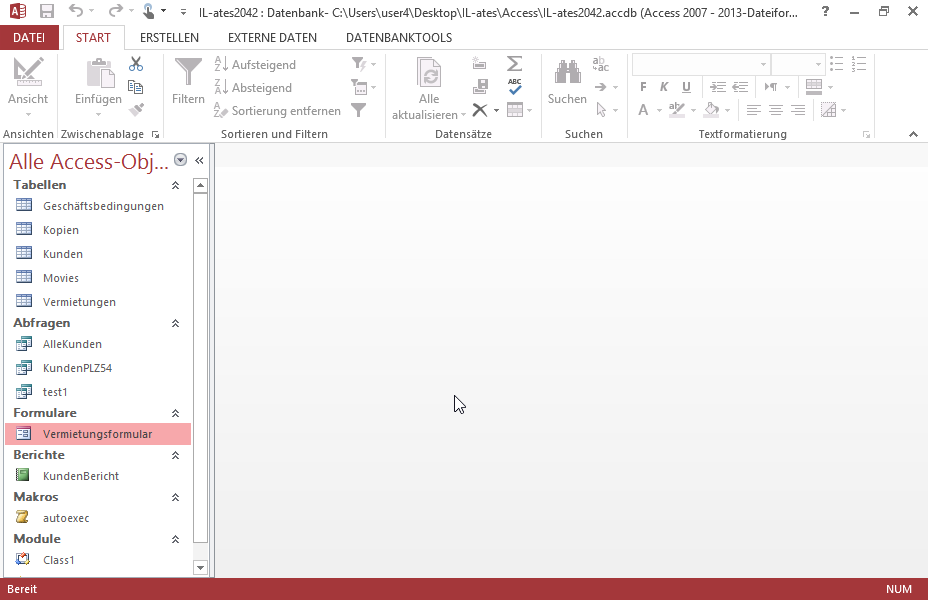This screenshot has width=928, height=600.
Task: Click the Help question mark
Action: pyautogui.click(x=825, y=11)
